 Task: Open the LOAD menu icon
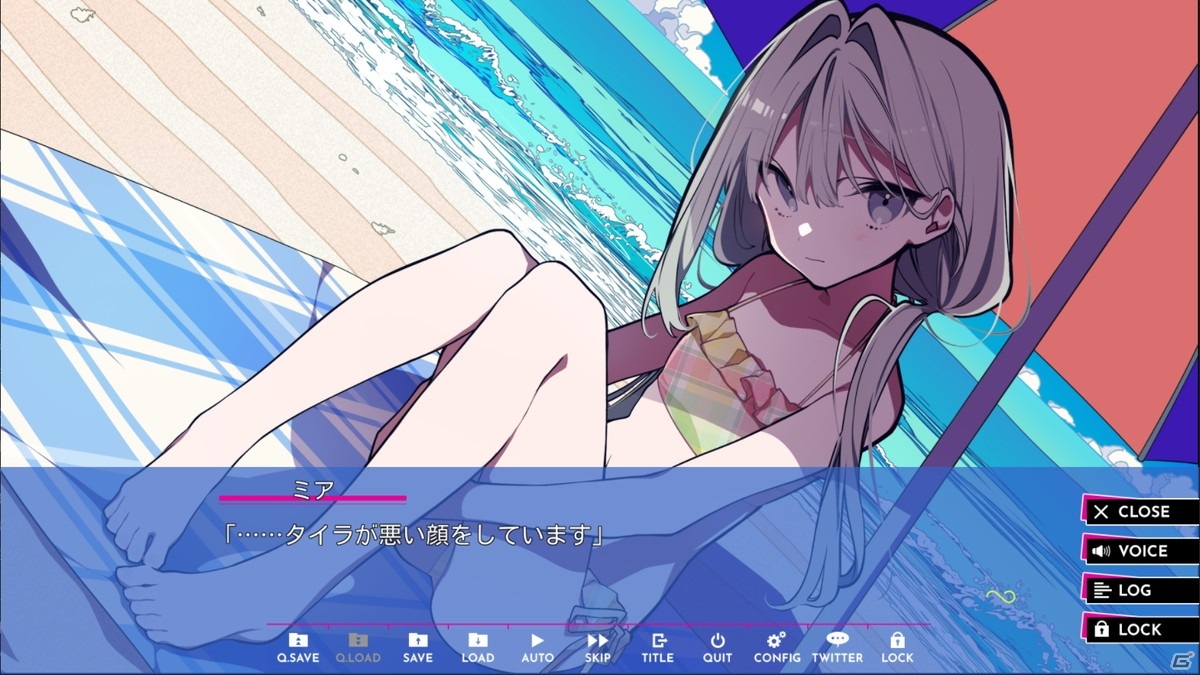click(478, 648)
